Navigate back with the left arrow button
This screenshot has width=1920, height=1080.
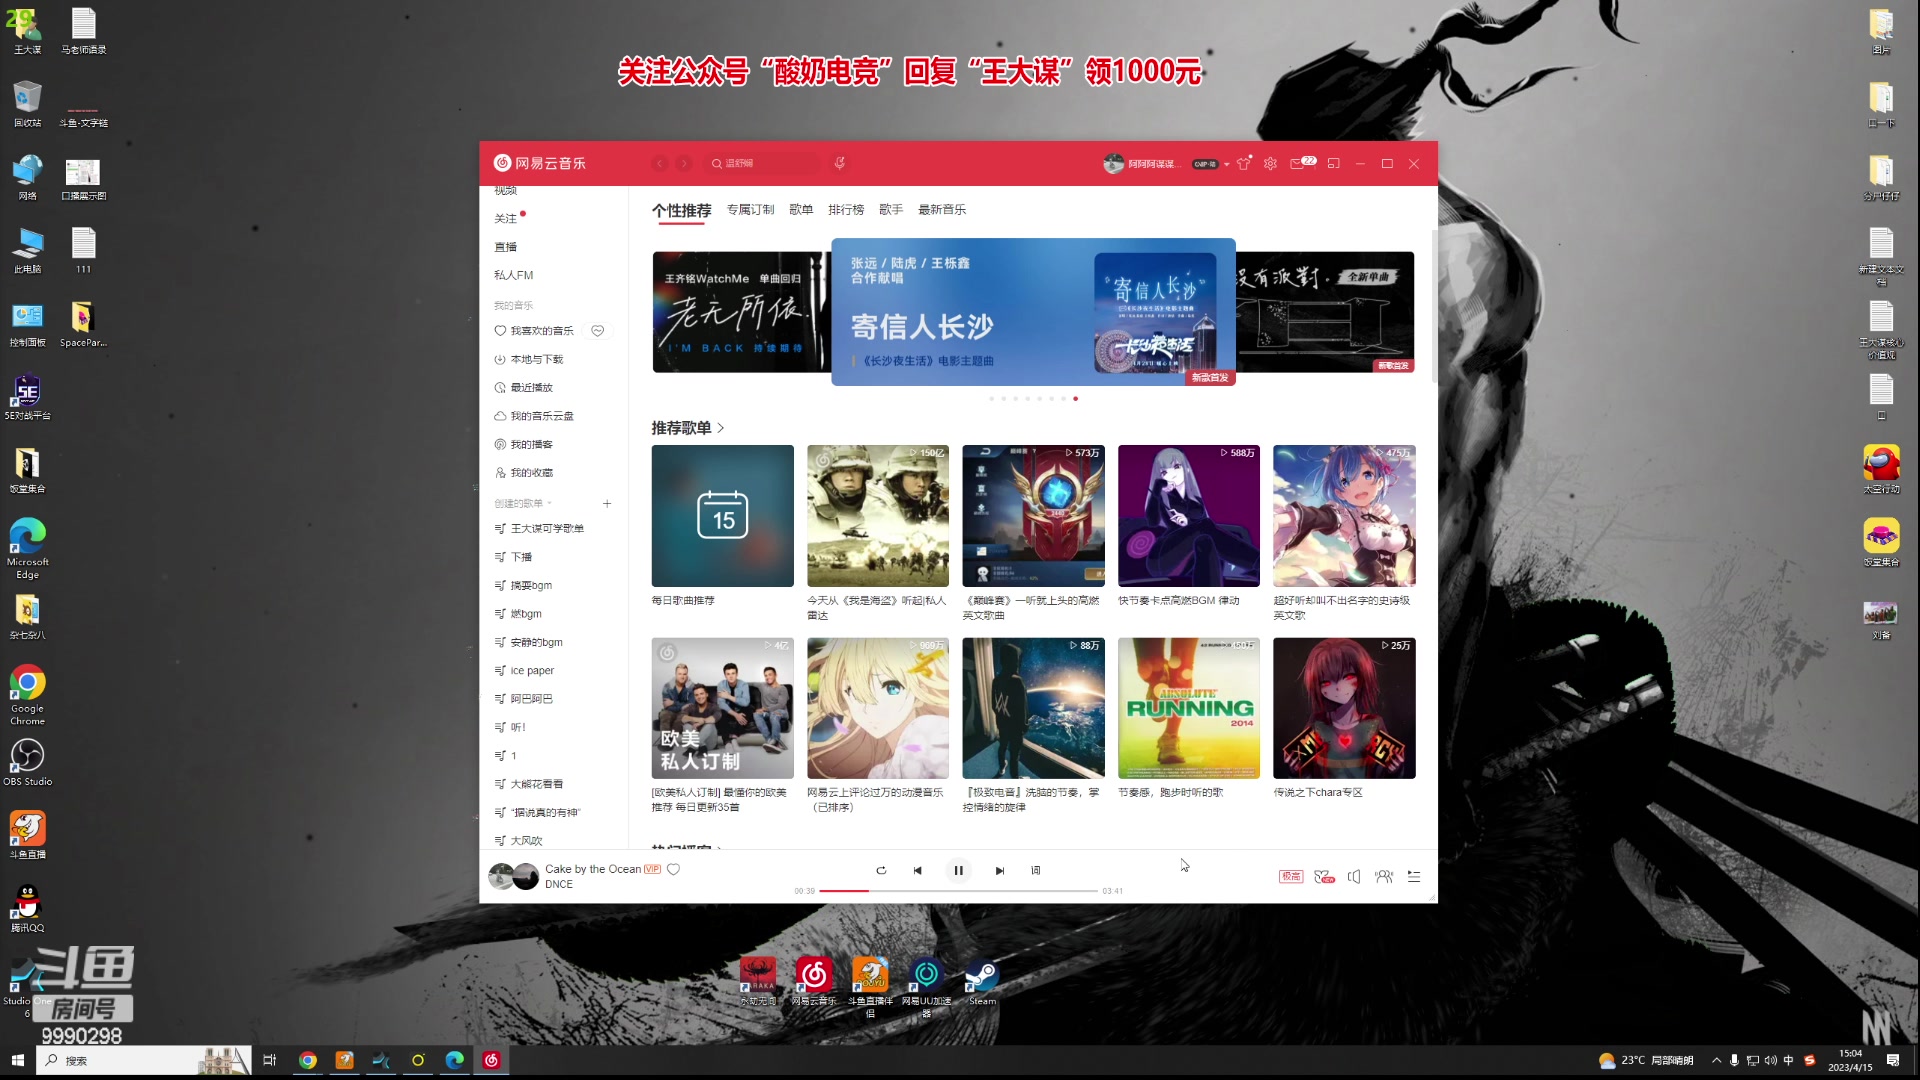pyautogui.click(x=660, y=163)
